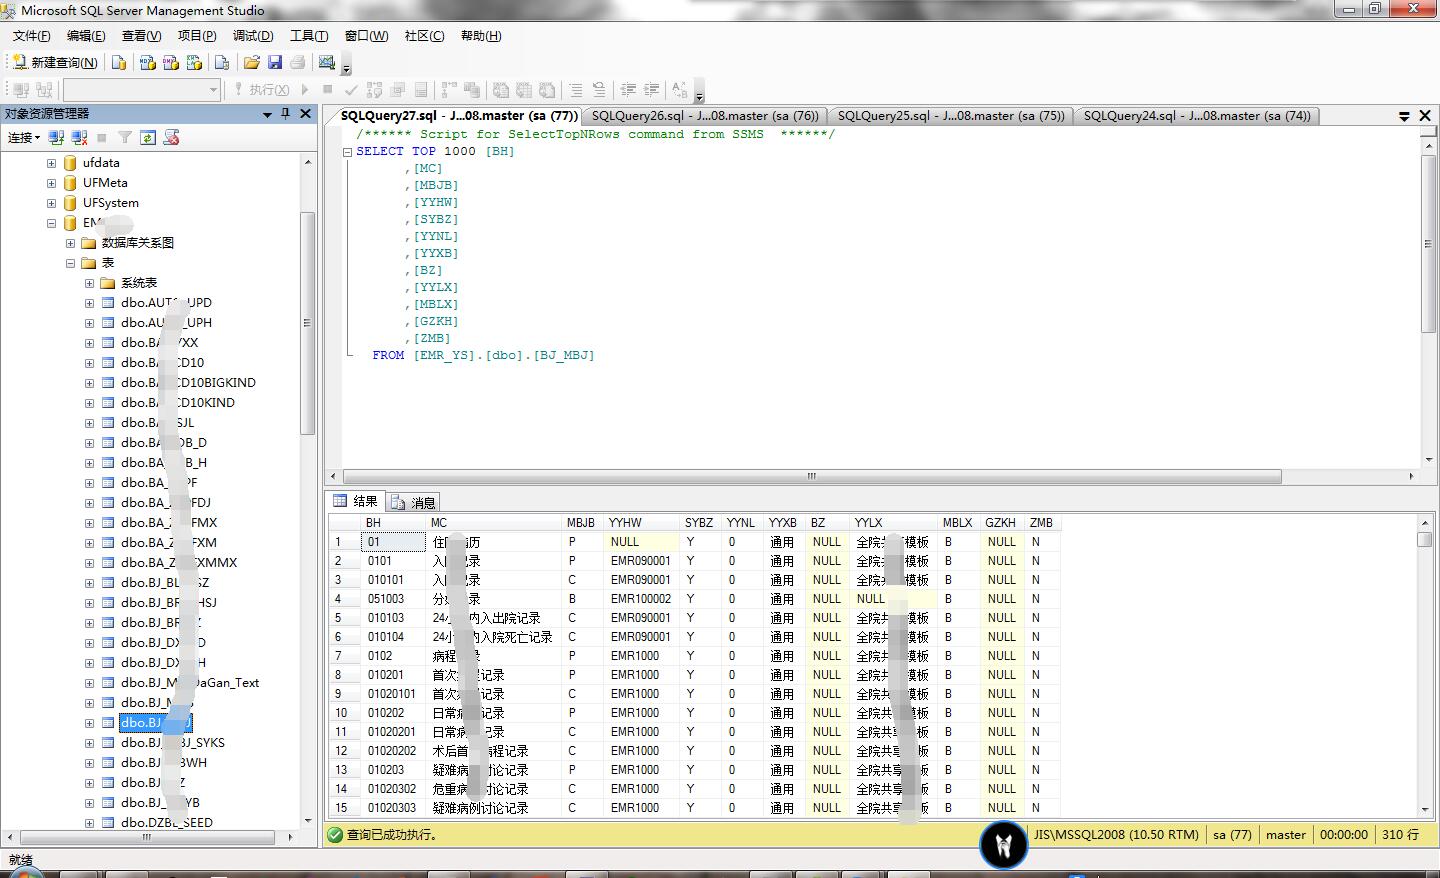Click the YYHW column header in results
1440x878 pixels.
point(642,523)
